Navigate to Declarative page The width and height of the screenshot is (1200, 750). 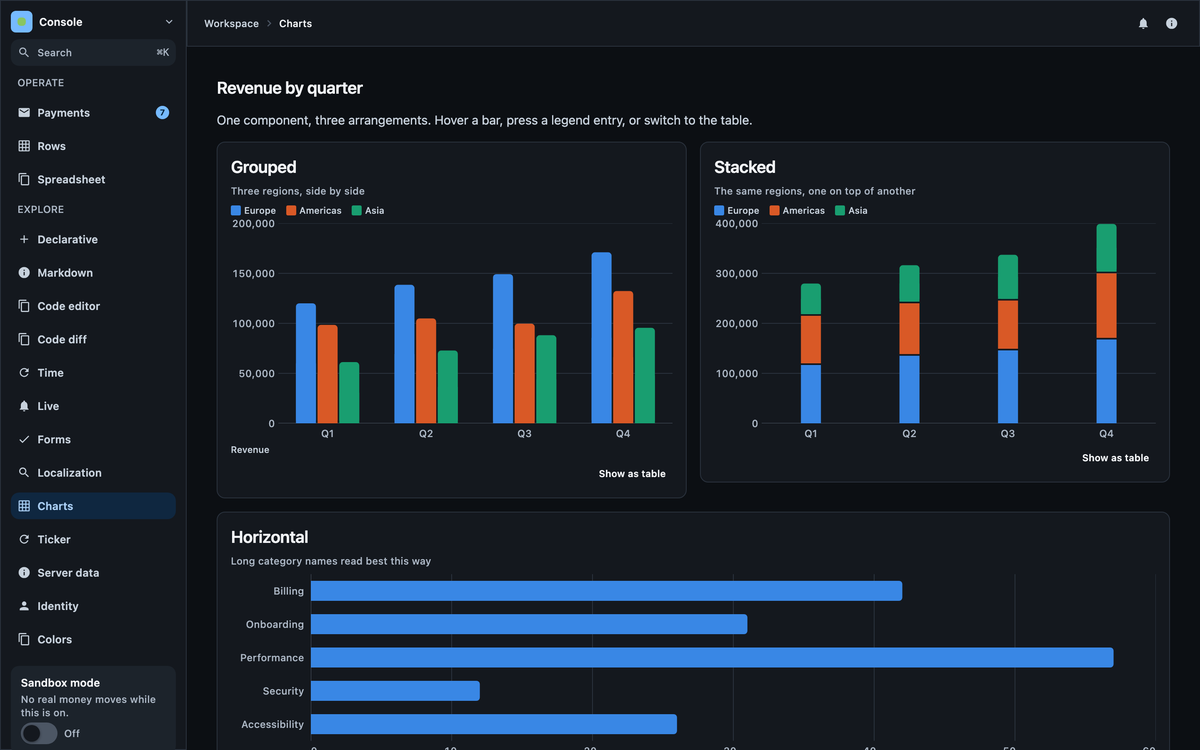tap(93, 239)
